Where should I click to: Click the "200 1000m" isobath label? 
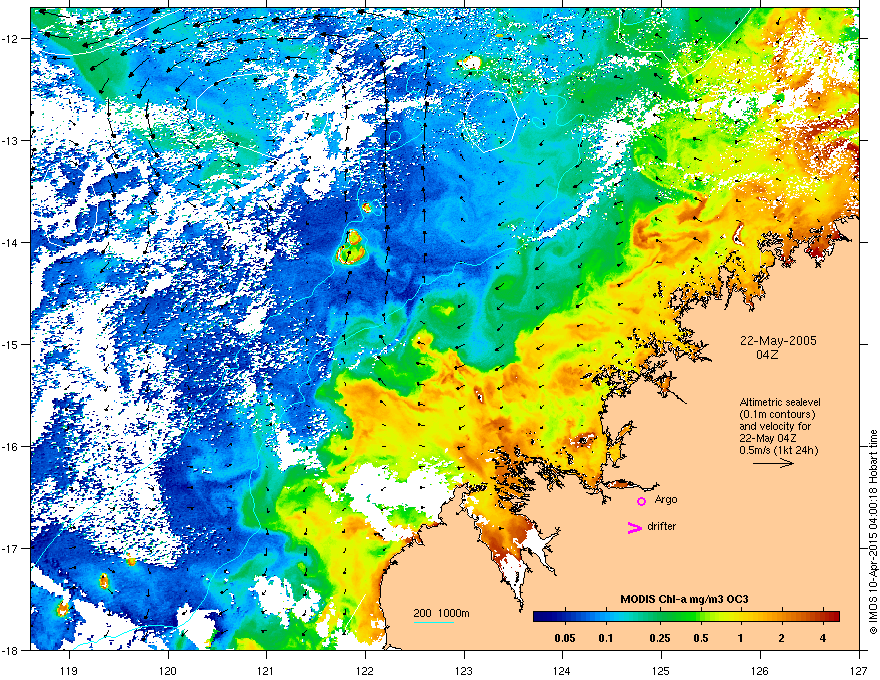[x=441, y=613]
